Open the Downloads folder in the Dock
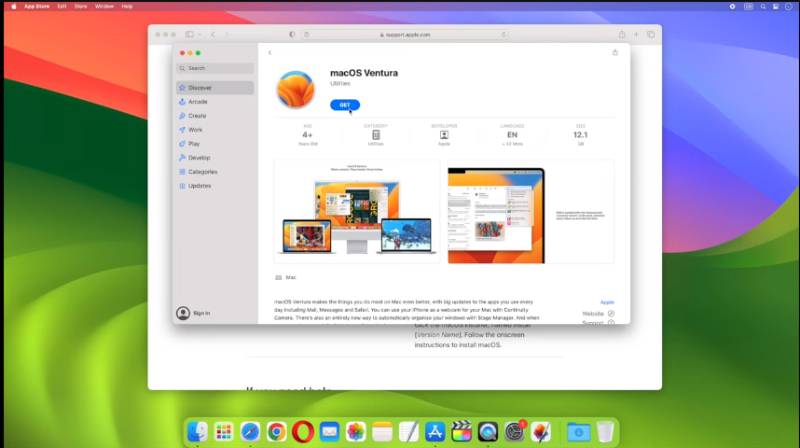 [578, 432]
